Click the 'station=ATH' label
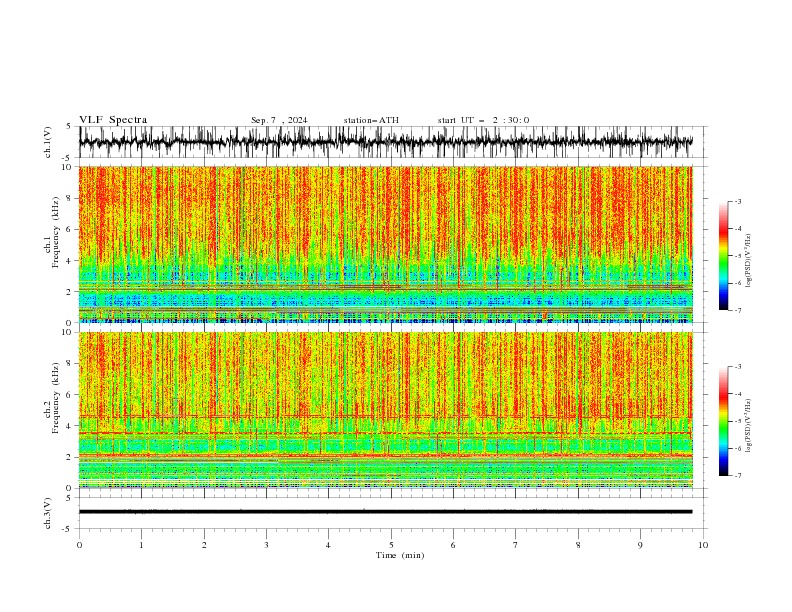 (371, 120)
